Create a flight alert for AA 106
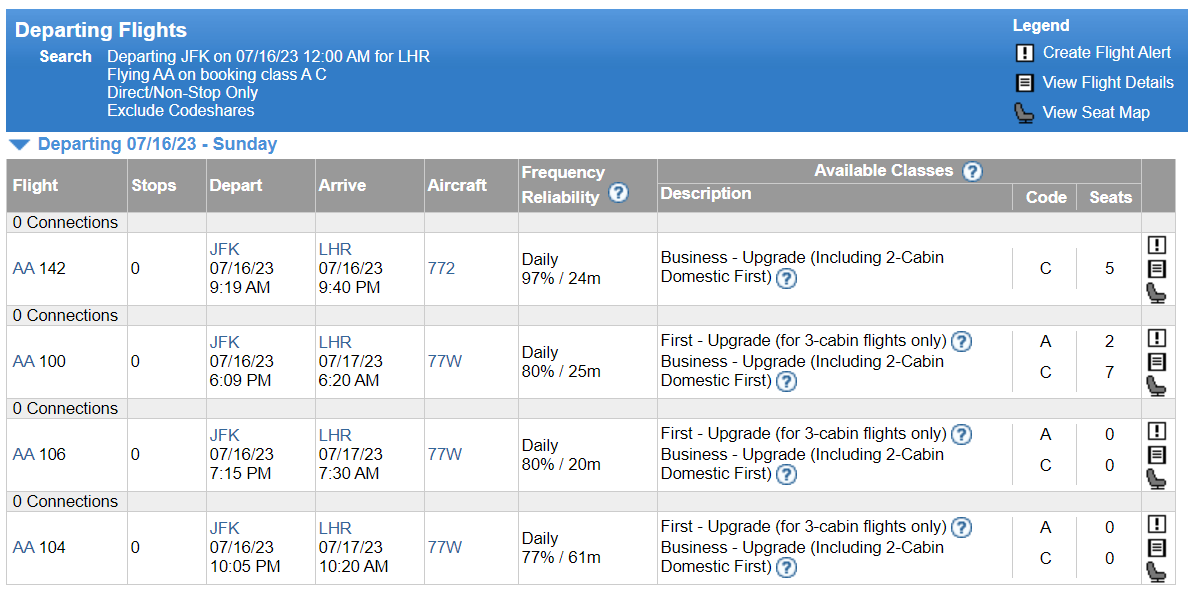This screenshot has width=1188, height=595. tap(1157, 431)
